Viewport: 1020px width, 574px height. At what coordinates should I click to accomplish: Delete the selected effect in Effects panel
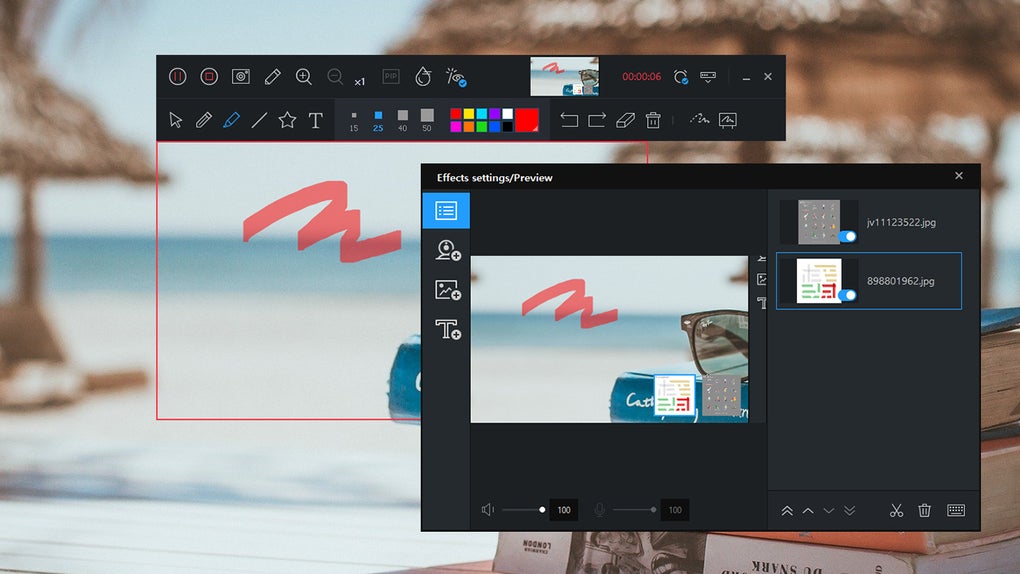924,510
